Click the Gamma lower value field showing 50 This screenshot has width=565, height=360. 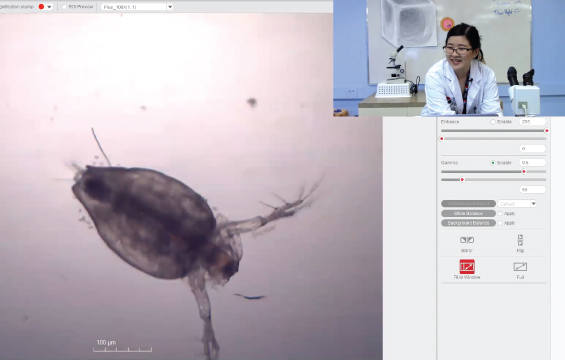coord(533,189)
